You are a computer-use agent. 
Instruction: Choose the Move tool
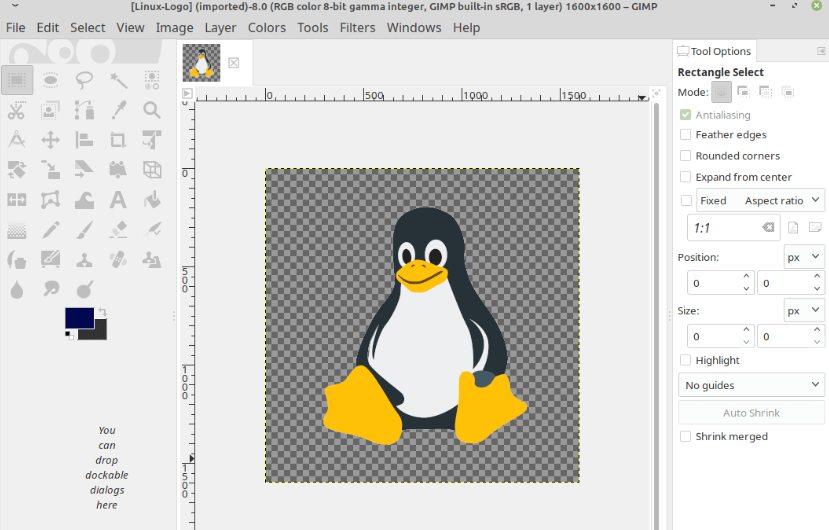point(51,140)
